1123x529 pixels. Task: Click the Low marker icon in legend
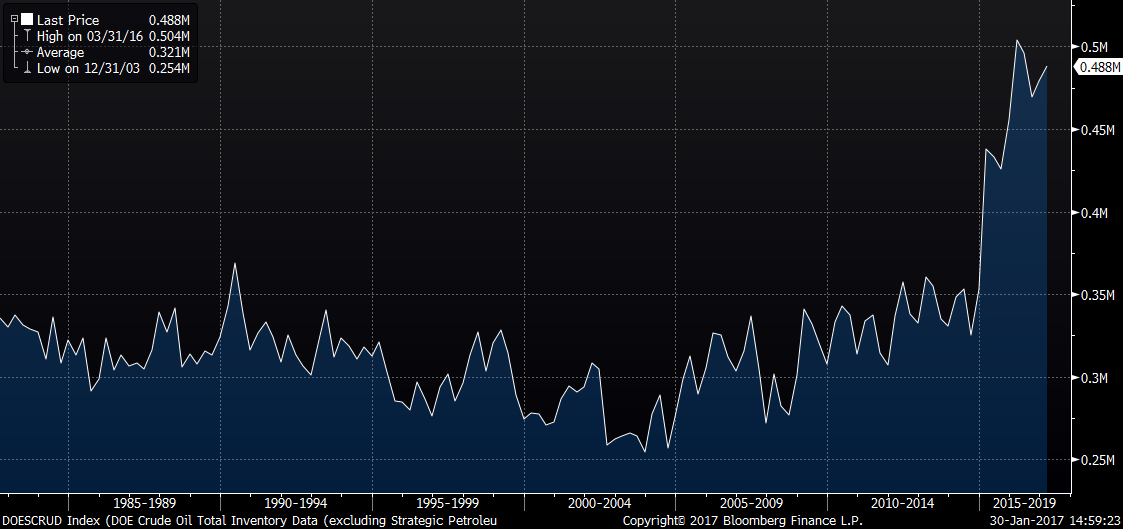[26, 68]
